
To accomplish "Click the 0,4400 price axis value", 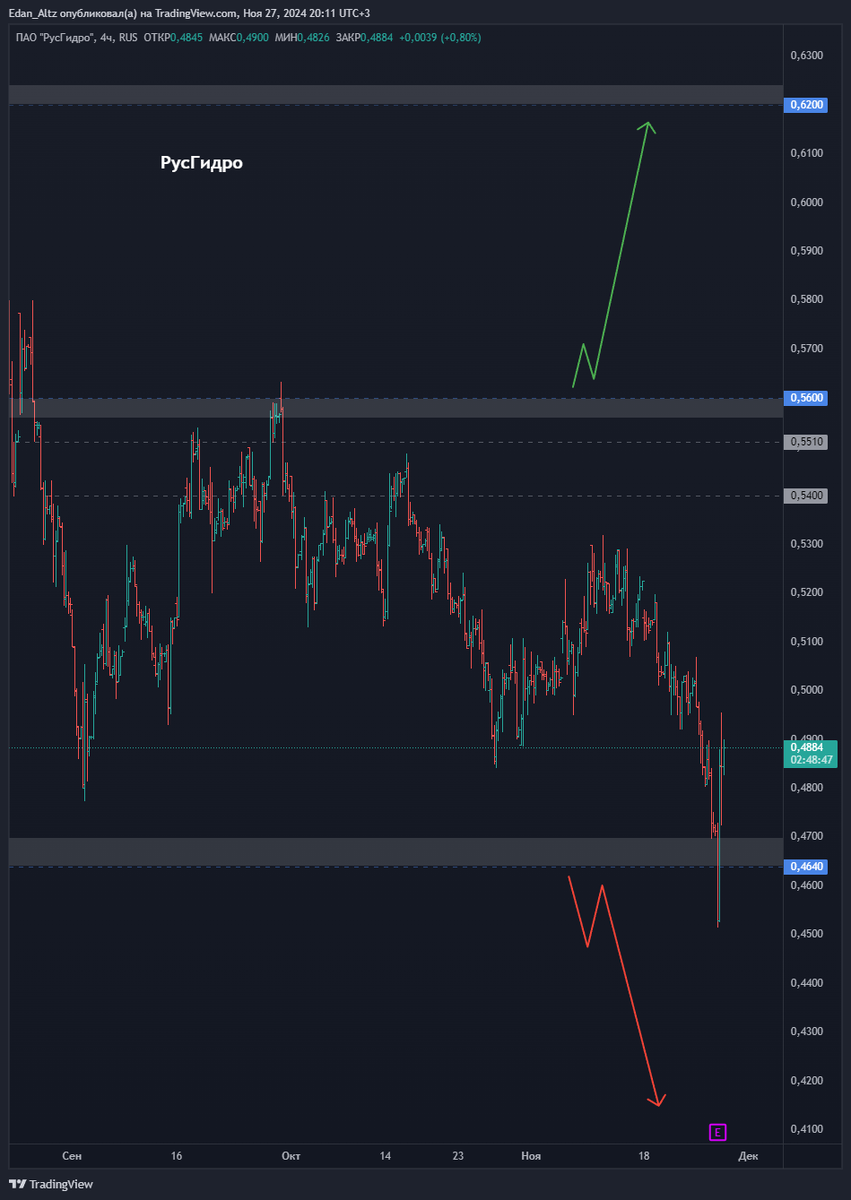I will point(806,983).
